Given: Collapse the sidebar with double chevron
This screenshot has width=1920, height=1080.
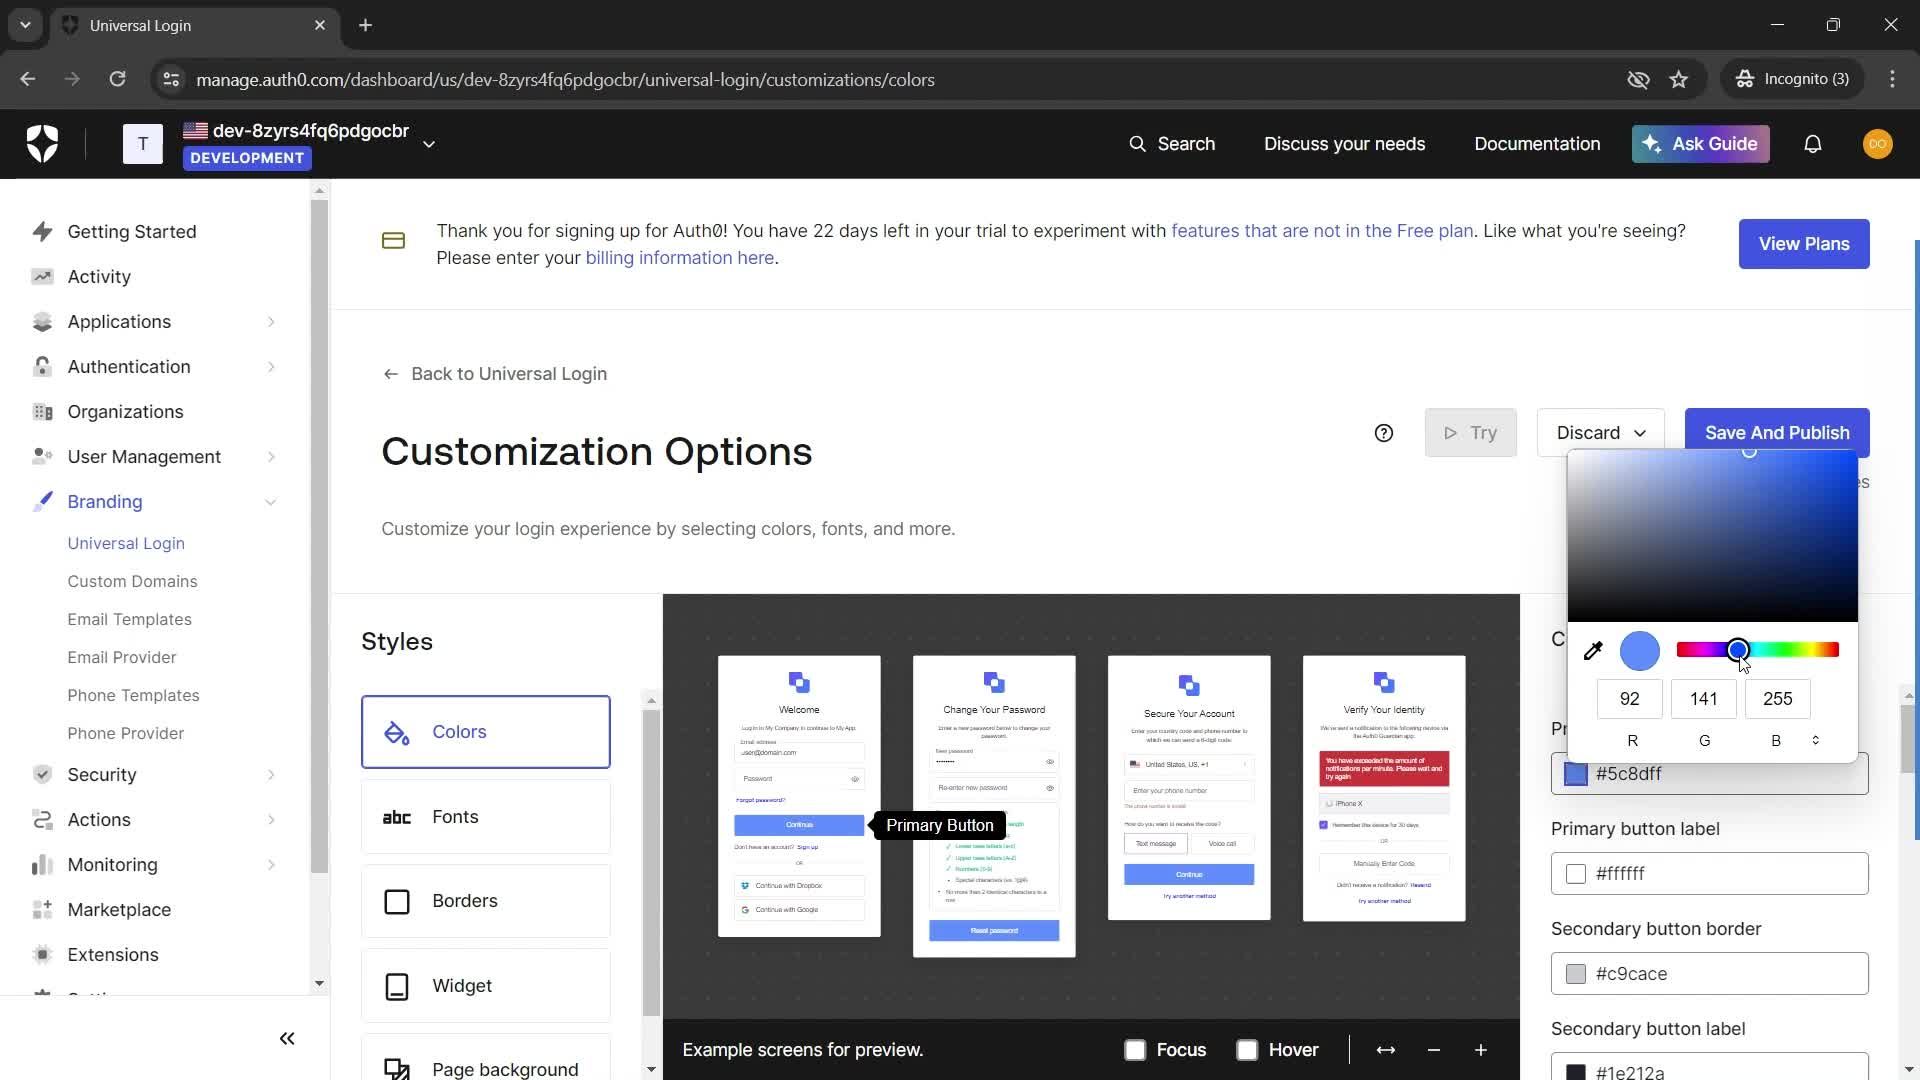Looking at the screenshot, I should click(x=287, y=1039).
